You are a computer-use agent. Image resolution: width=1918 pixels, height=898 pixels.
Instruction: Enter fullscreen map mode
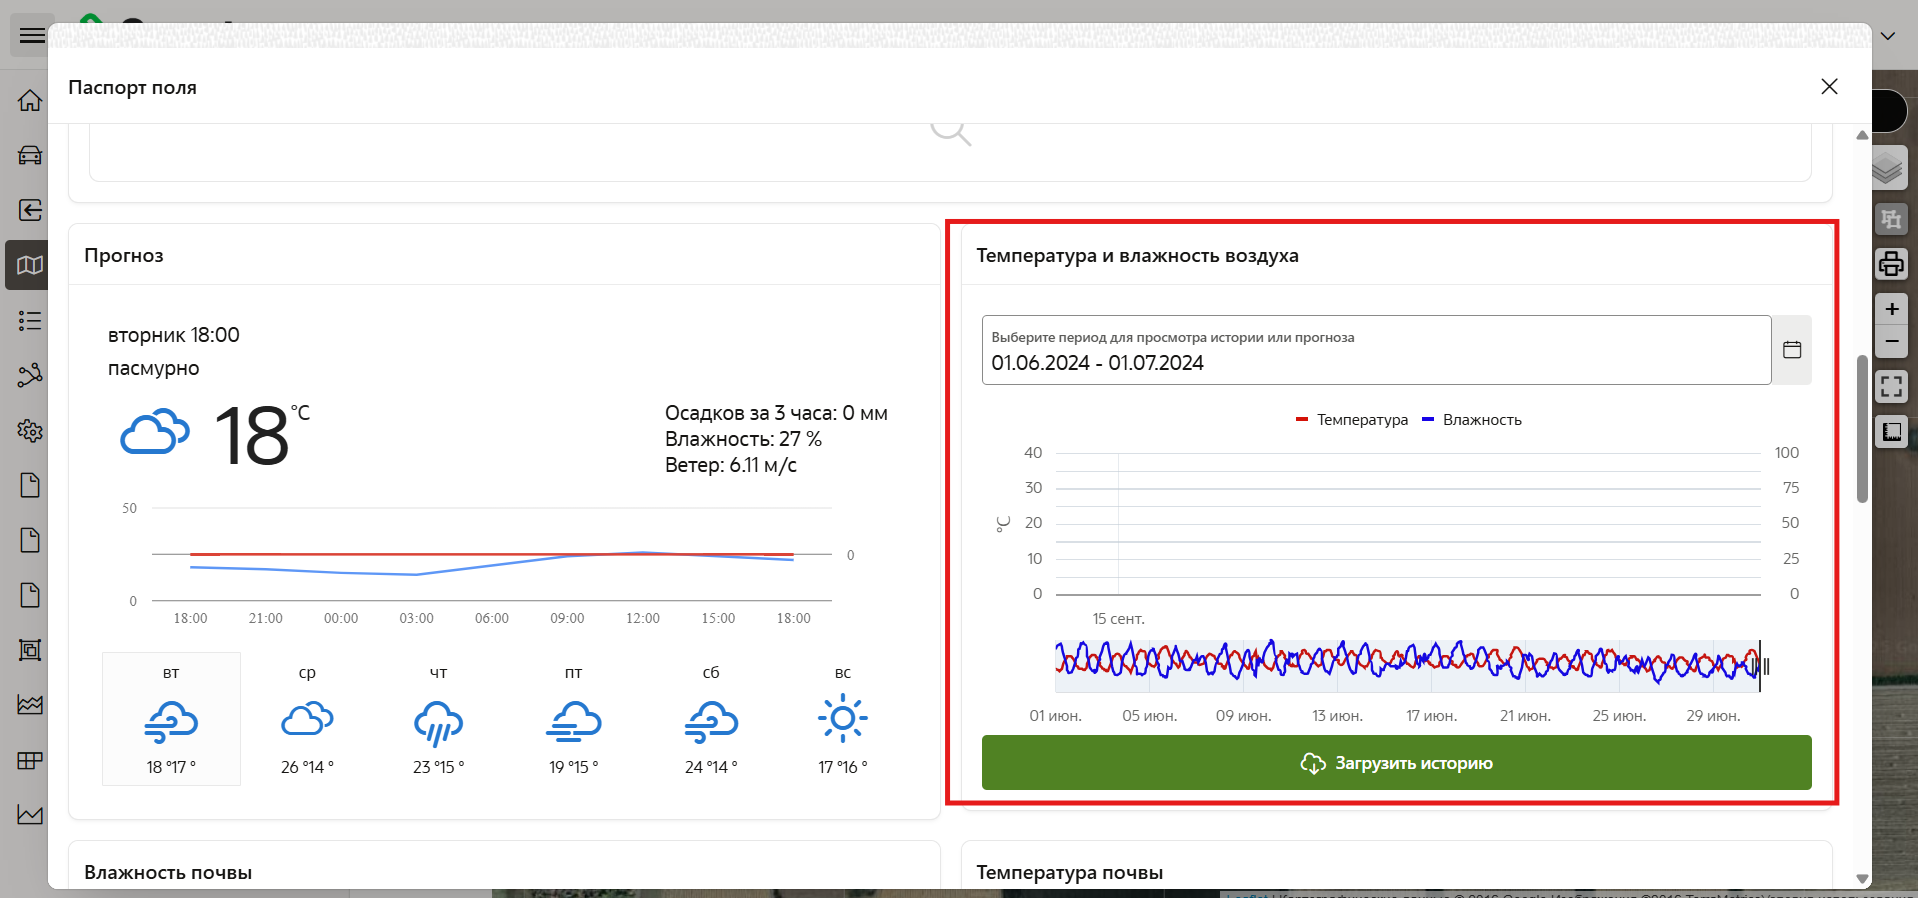pos(1890,386)
